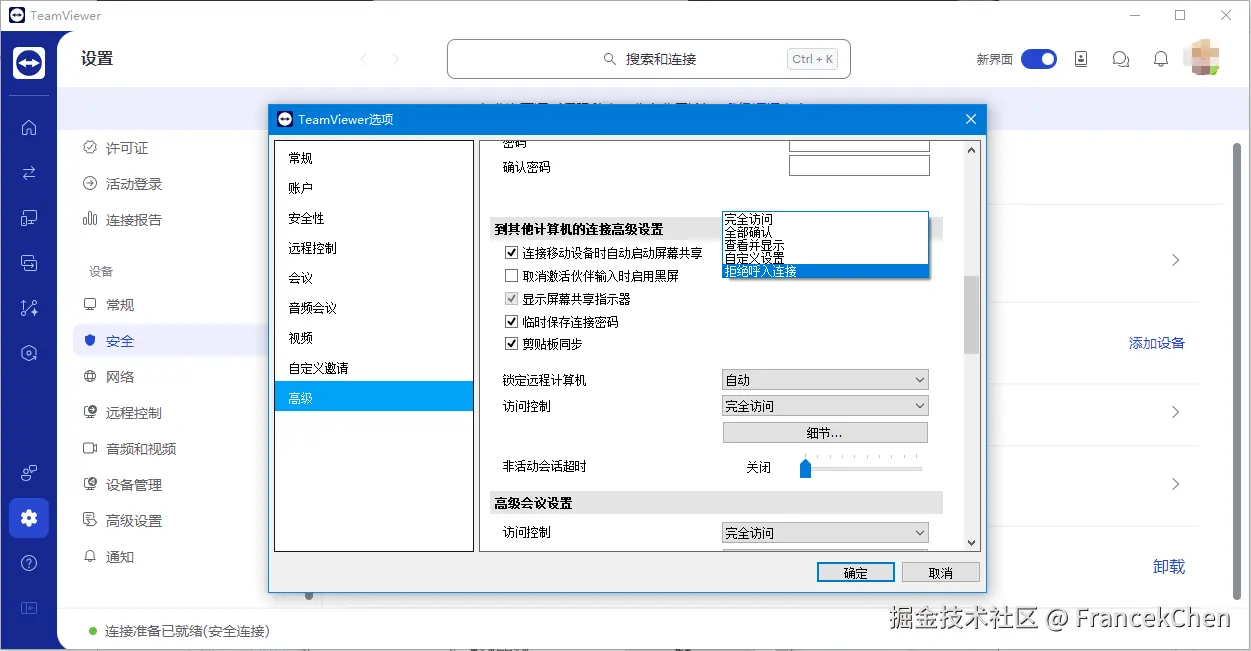Click the 安全 shield icon in settings list
Image resolution: width=1251 pixels, height=651 pixels.
click(x=90, y=340)
